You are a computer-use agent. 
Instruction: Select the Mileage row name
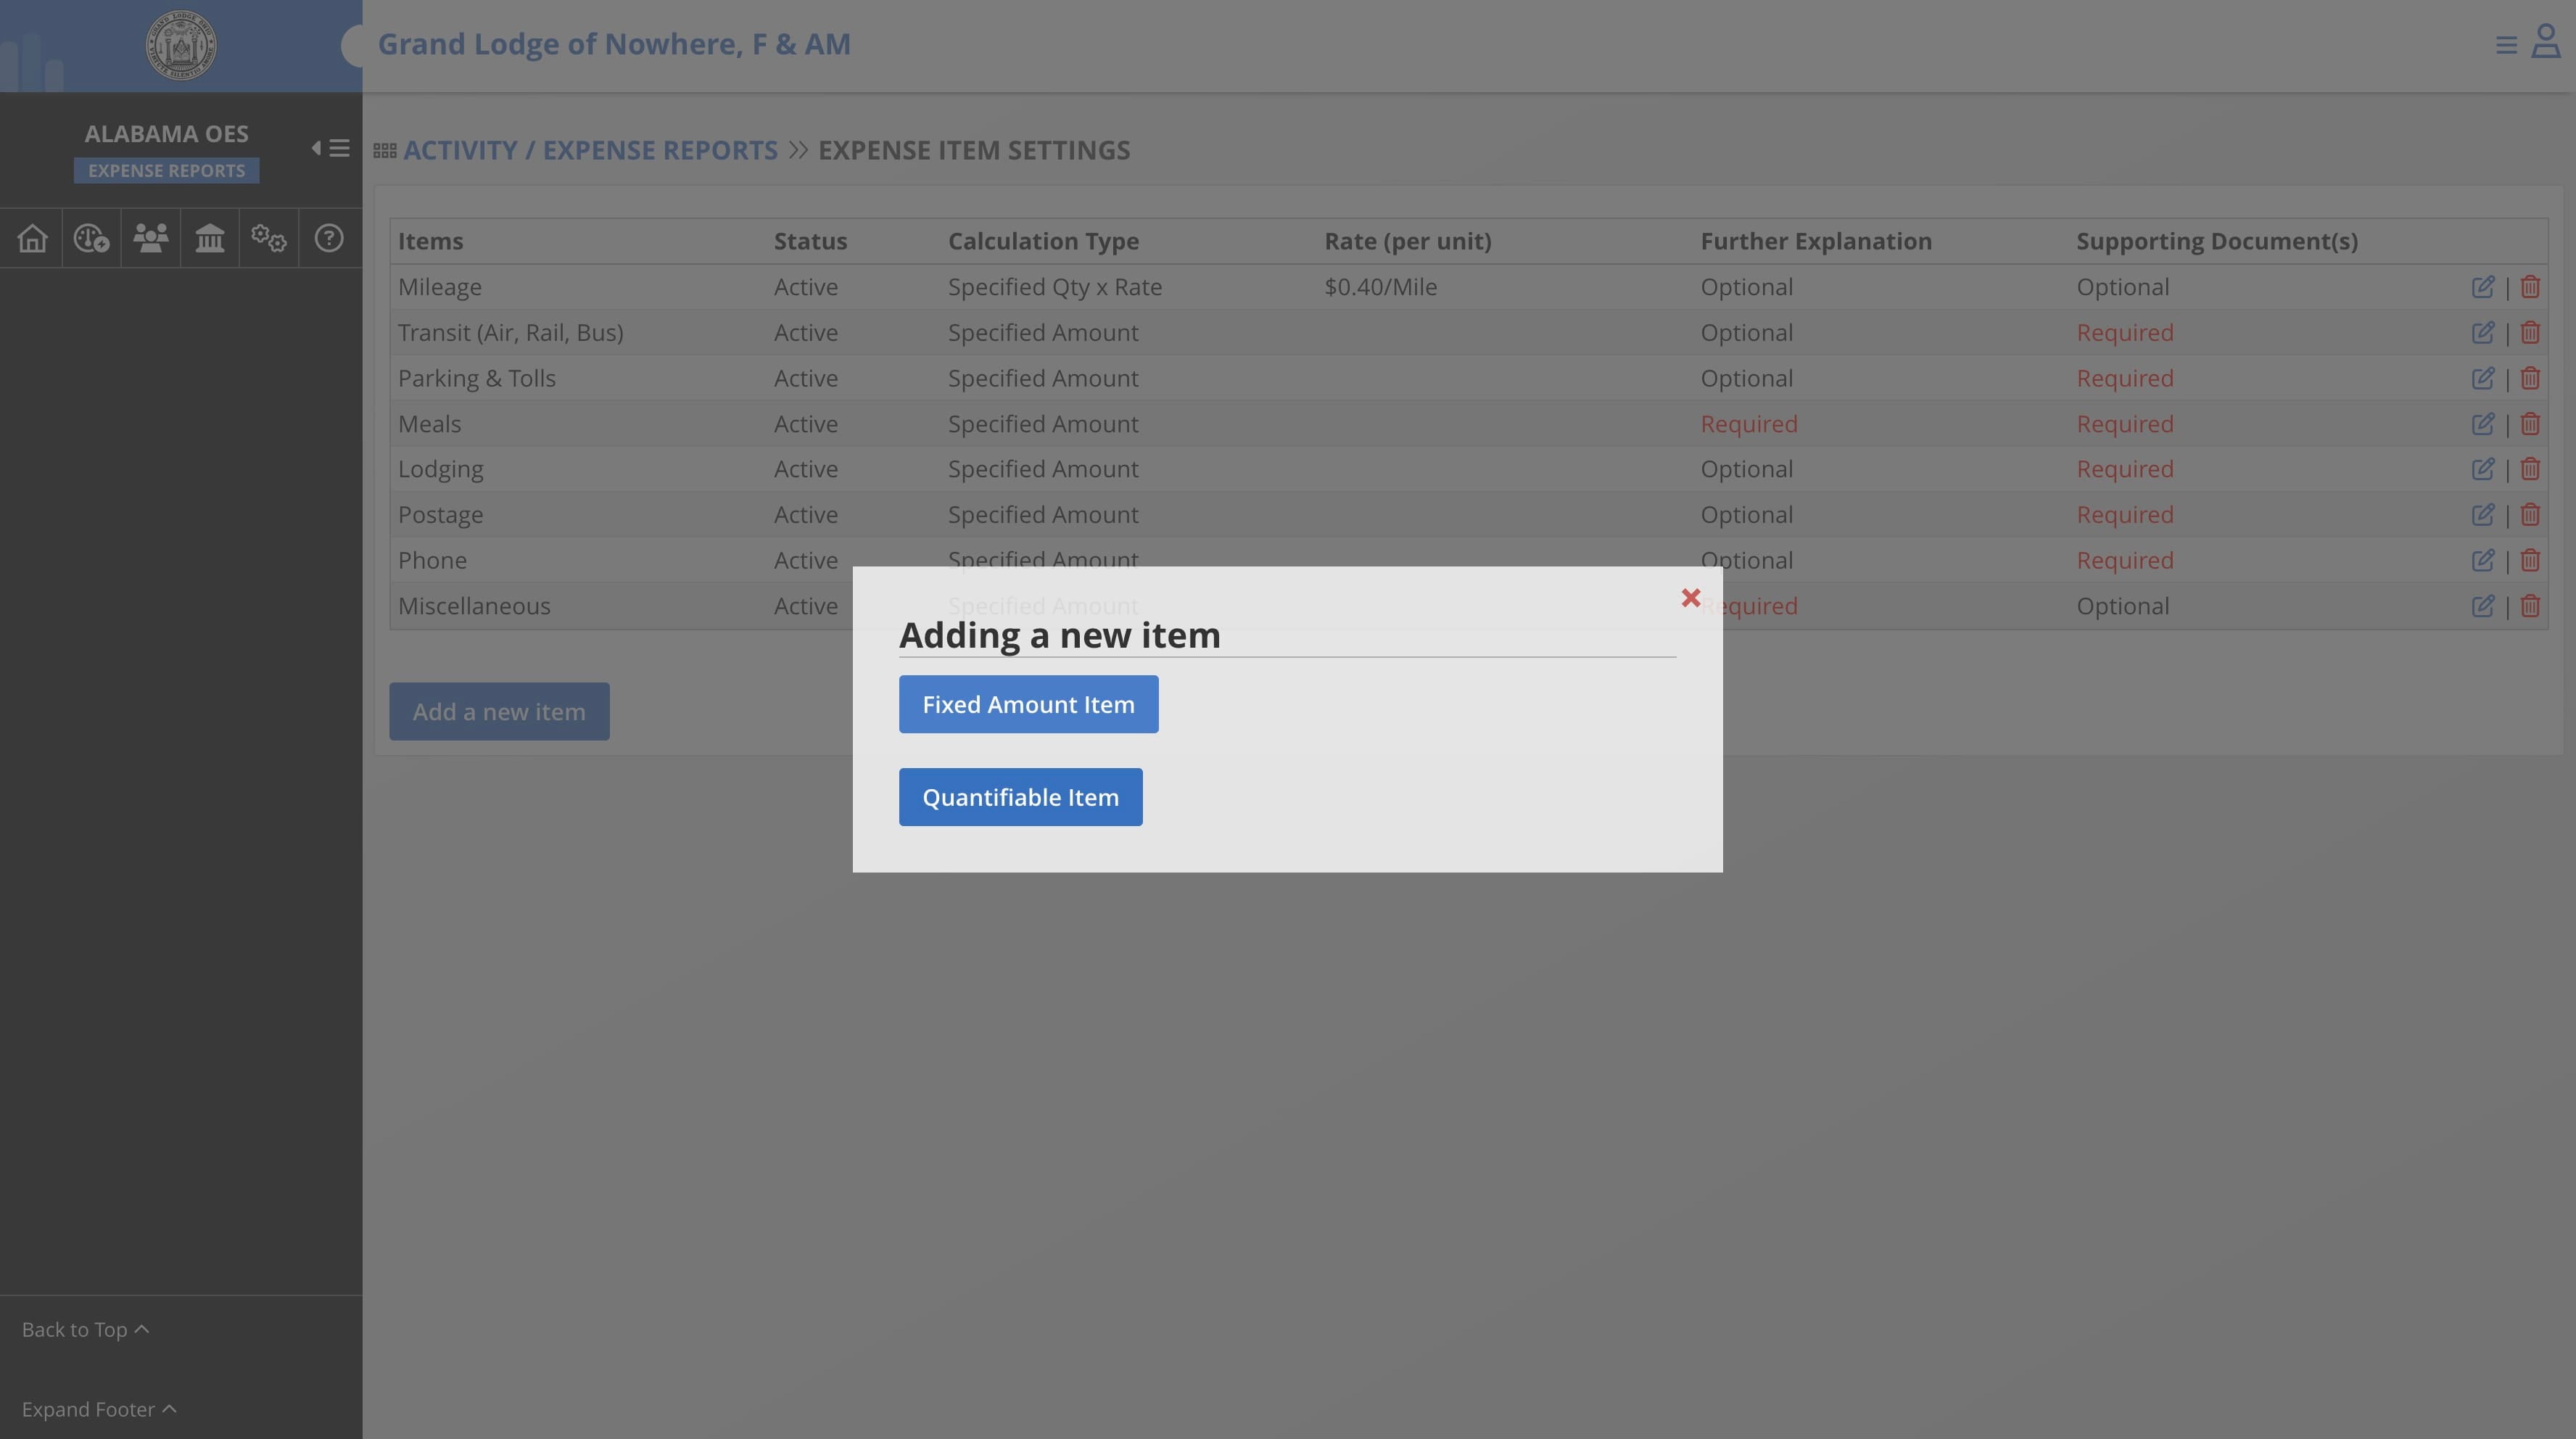click(440, 287)
